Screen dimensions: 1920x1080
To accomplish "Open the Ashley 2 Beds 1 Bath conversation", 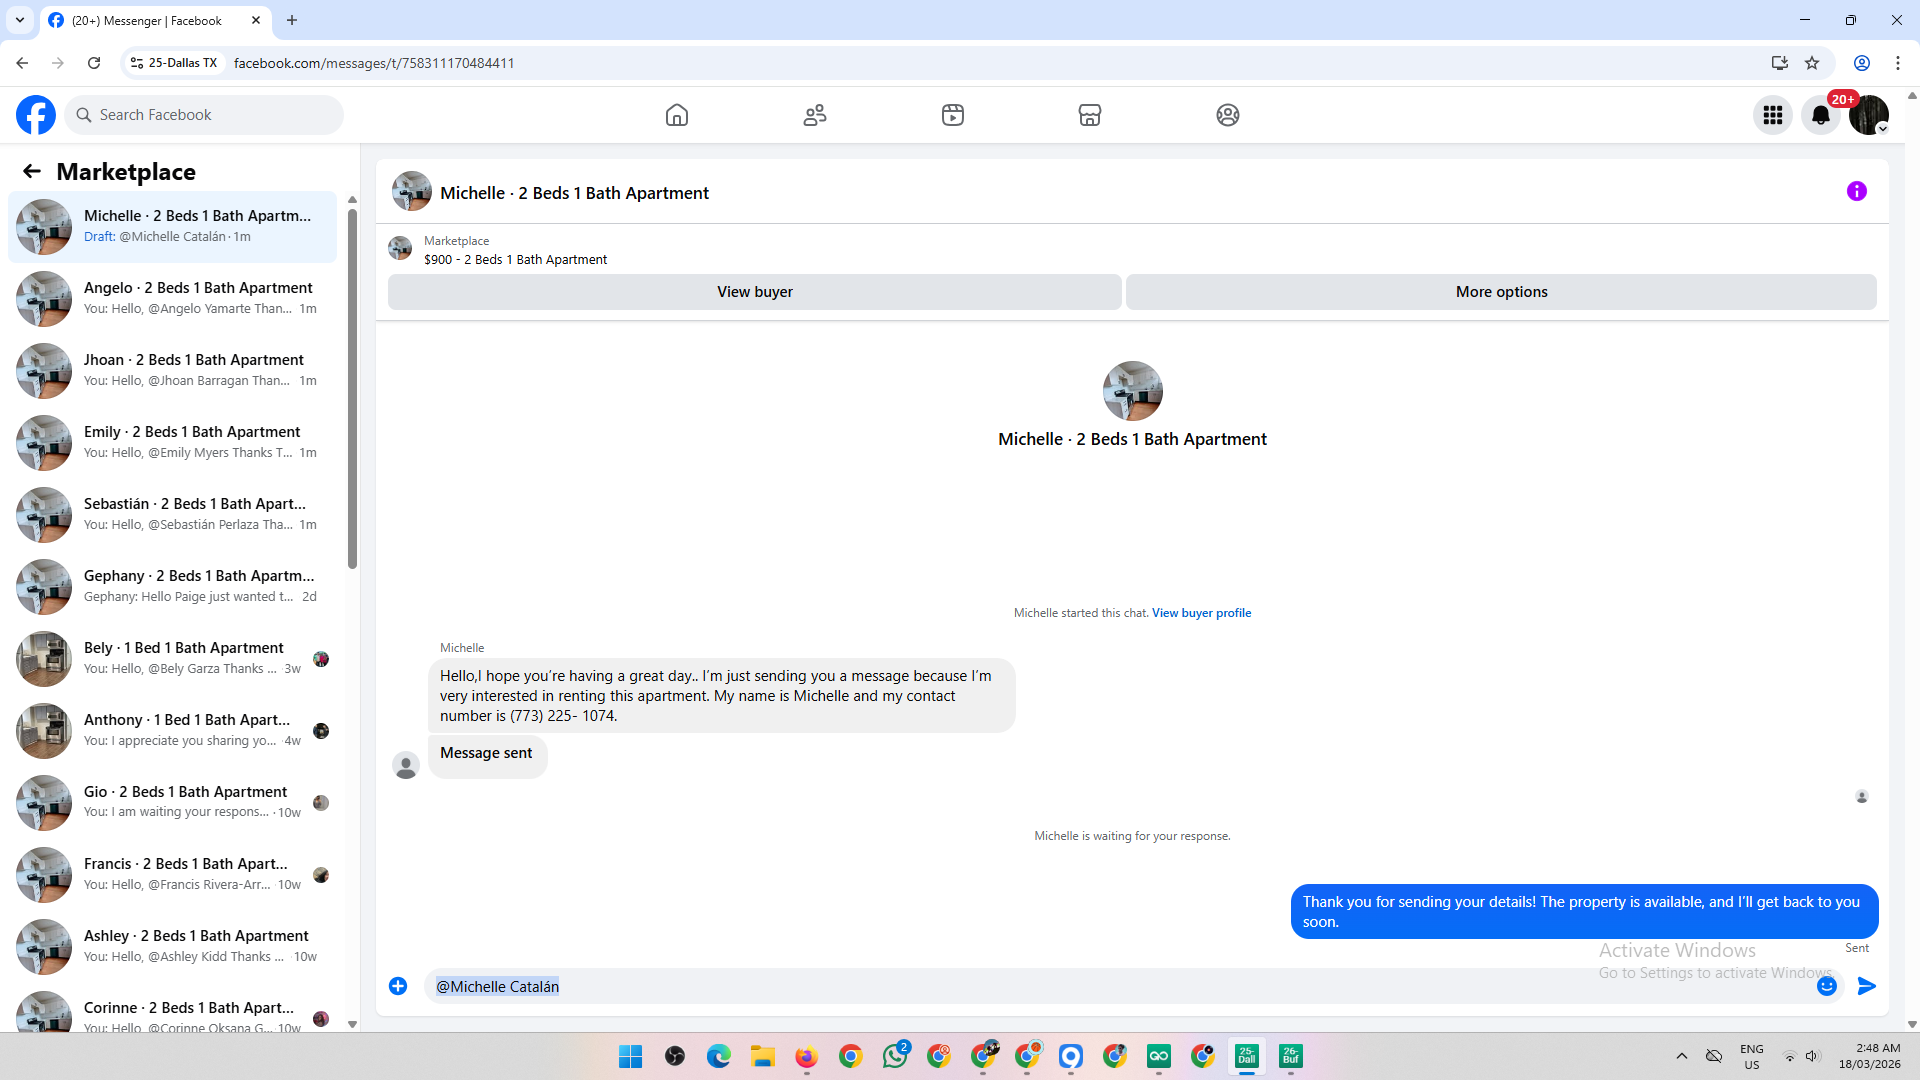I will [173, 947].
